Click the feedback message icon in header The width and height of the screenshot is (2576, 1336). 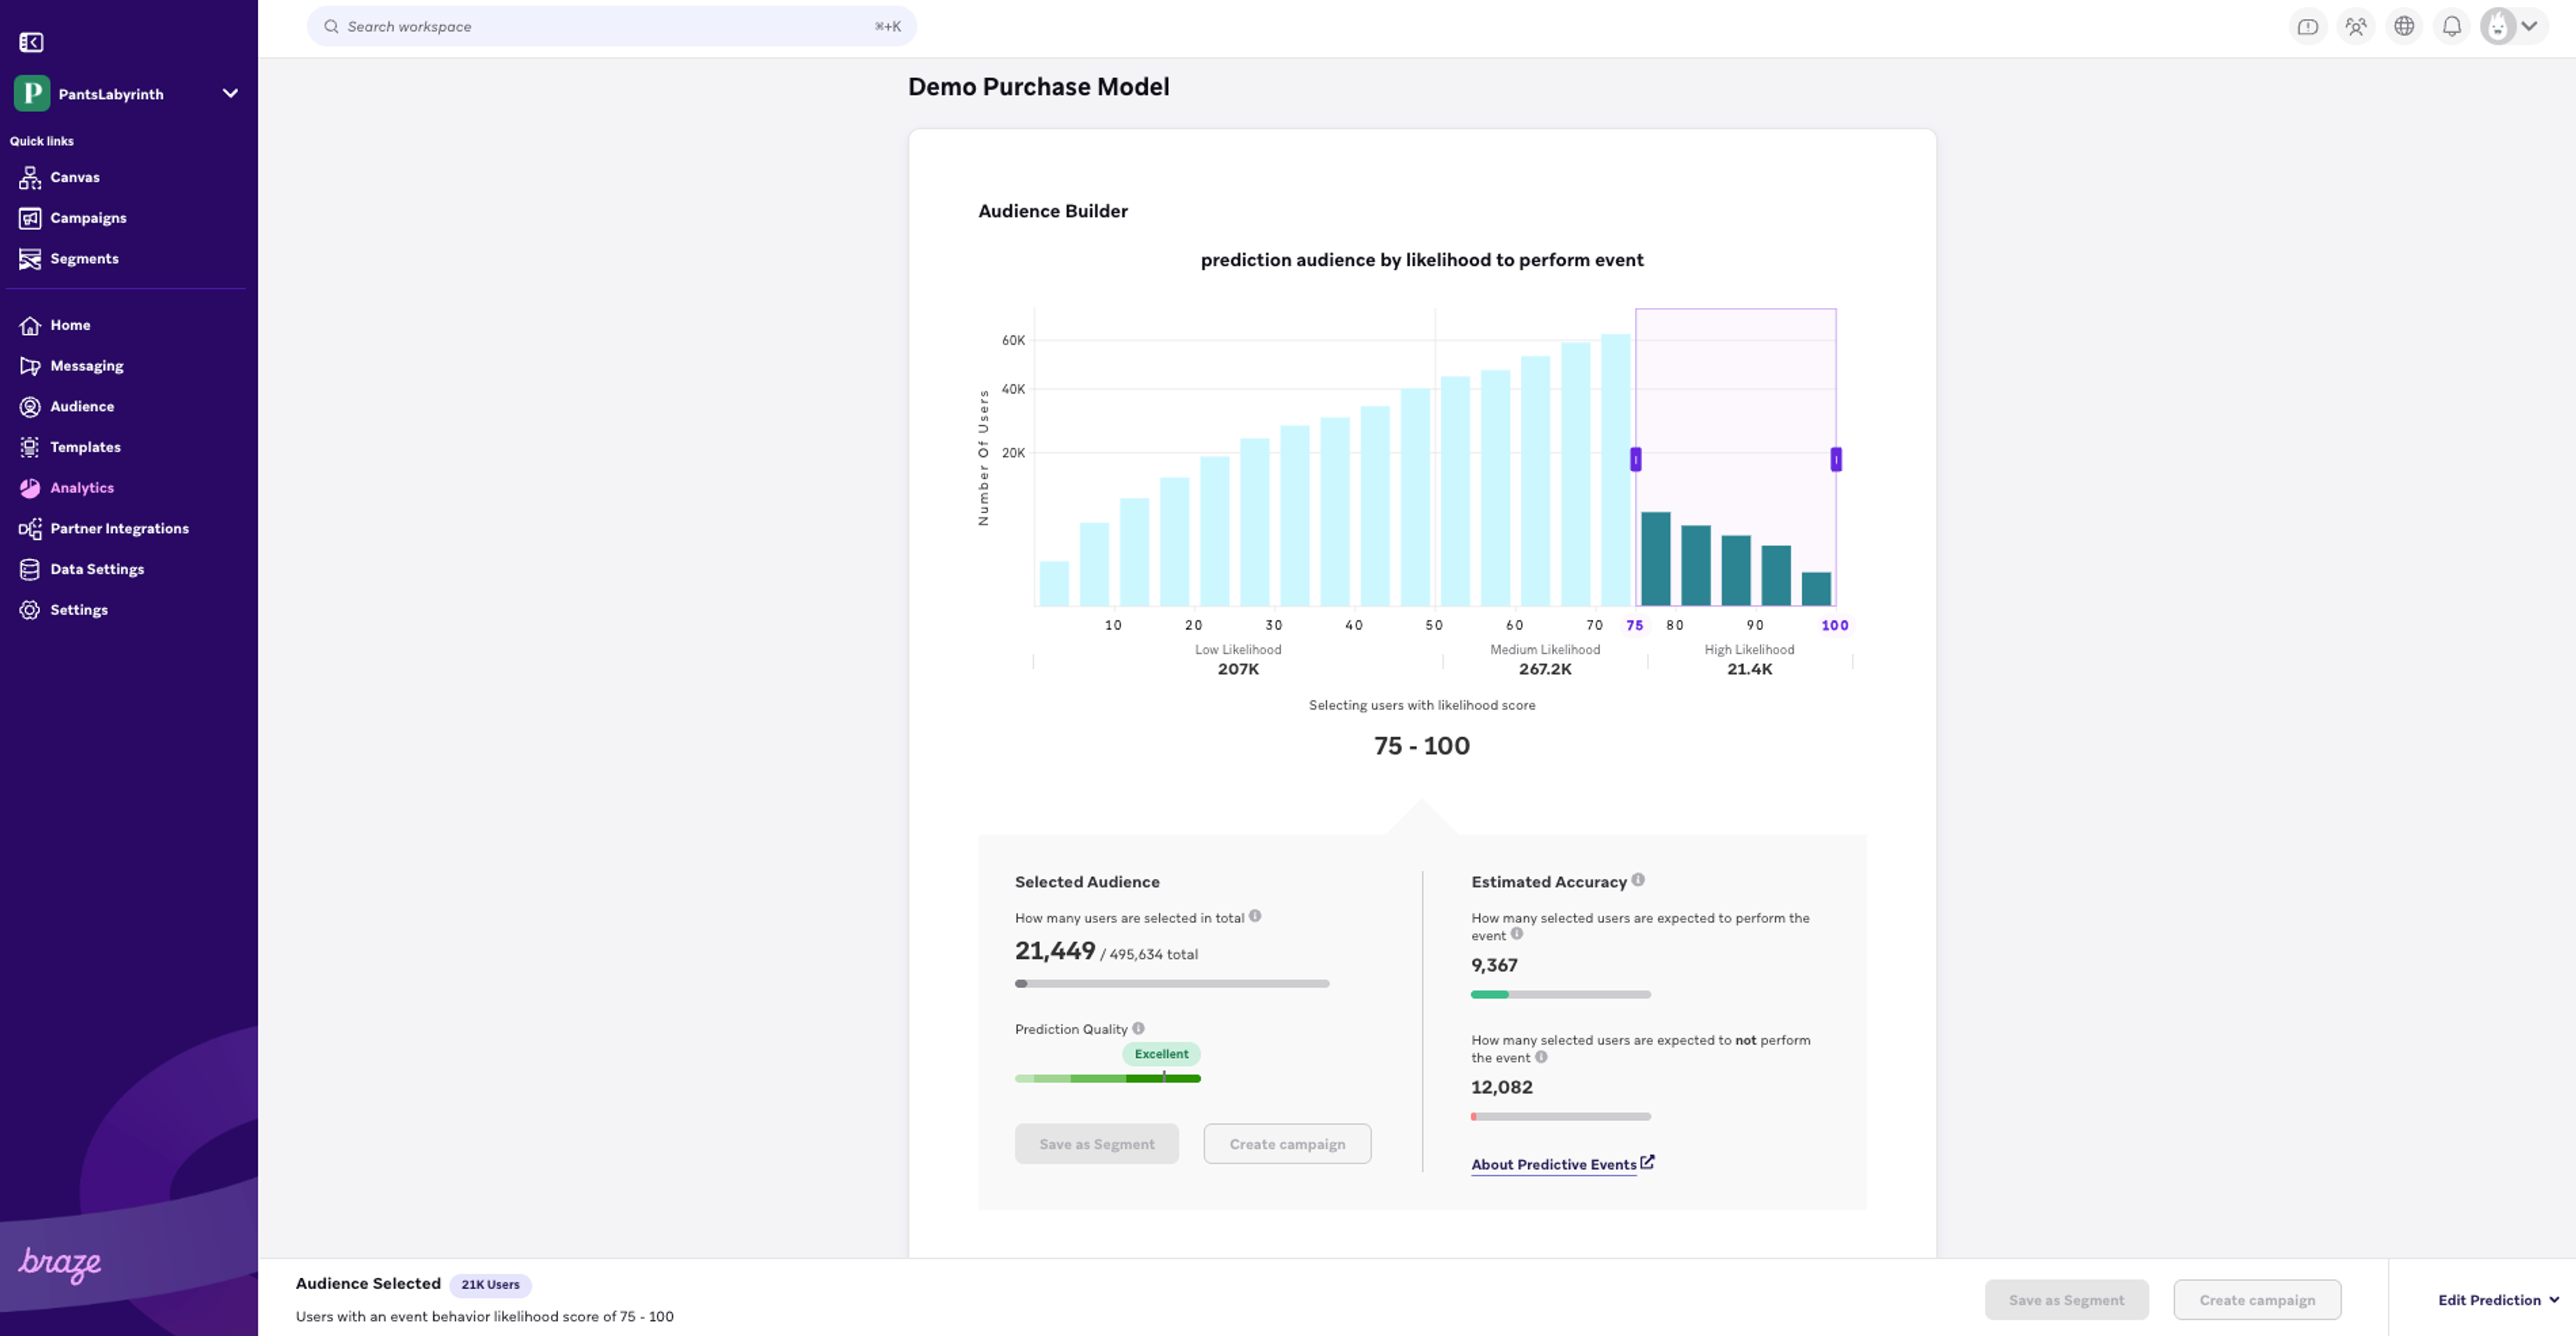(2307, 27)
